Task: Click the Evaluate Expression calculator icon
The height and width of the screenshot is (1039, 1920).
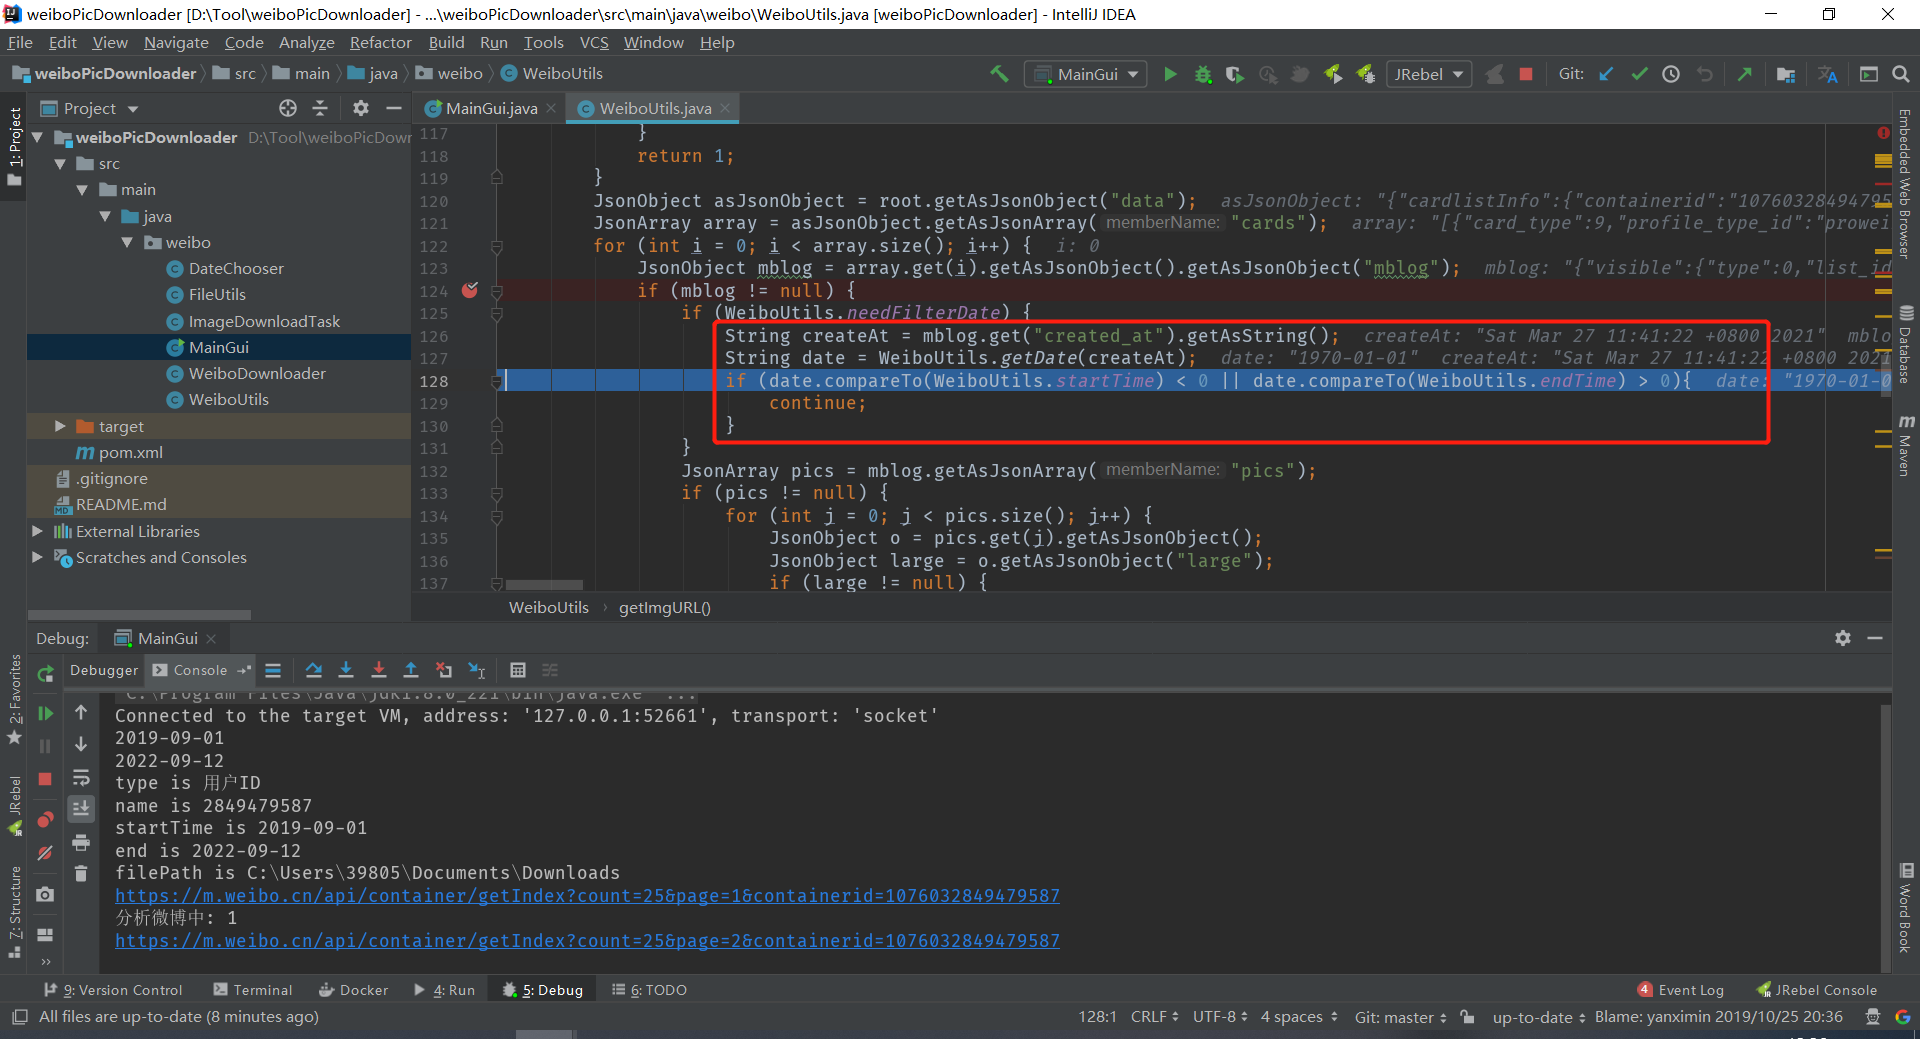Action: [x=517, y=670]
